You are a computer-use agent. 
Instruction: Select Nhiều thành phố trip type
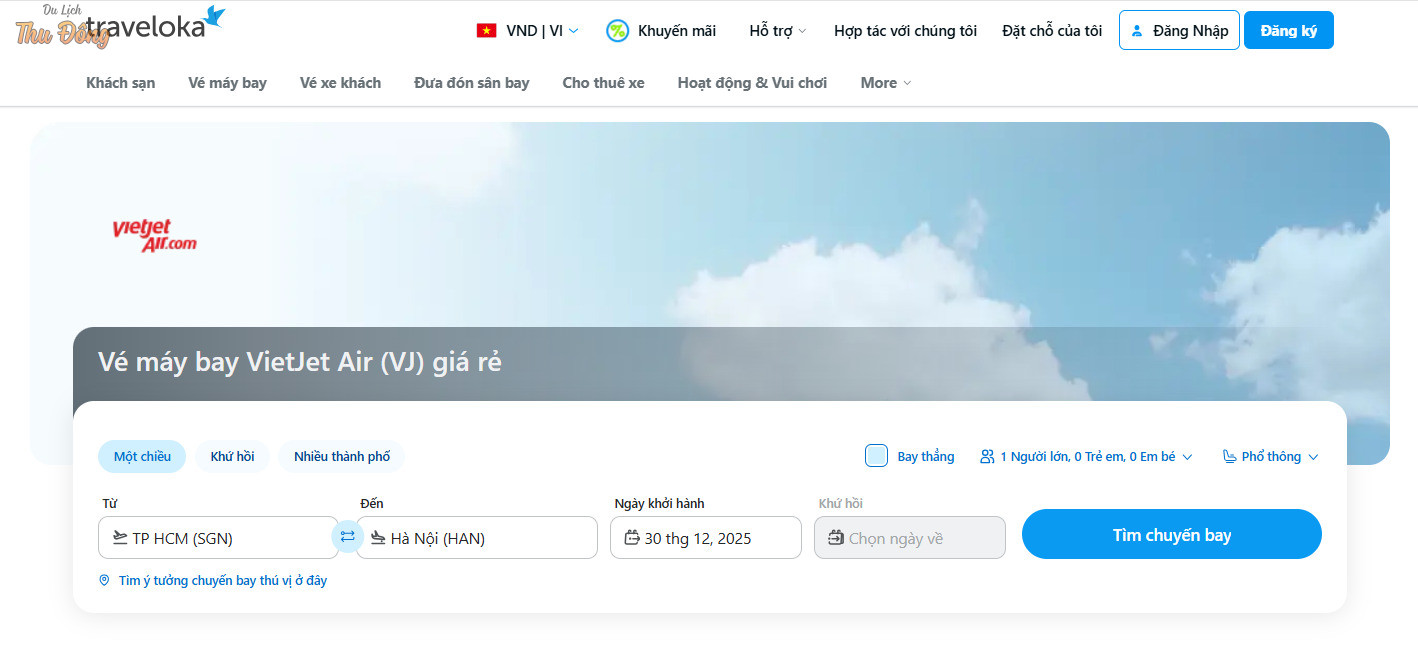click(x=342, y=456)
